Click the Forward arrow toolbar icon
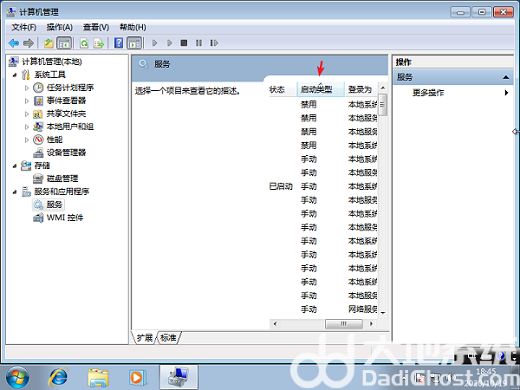The width and height of the screenshot is (520, 390). pos(28,43)
